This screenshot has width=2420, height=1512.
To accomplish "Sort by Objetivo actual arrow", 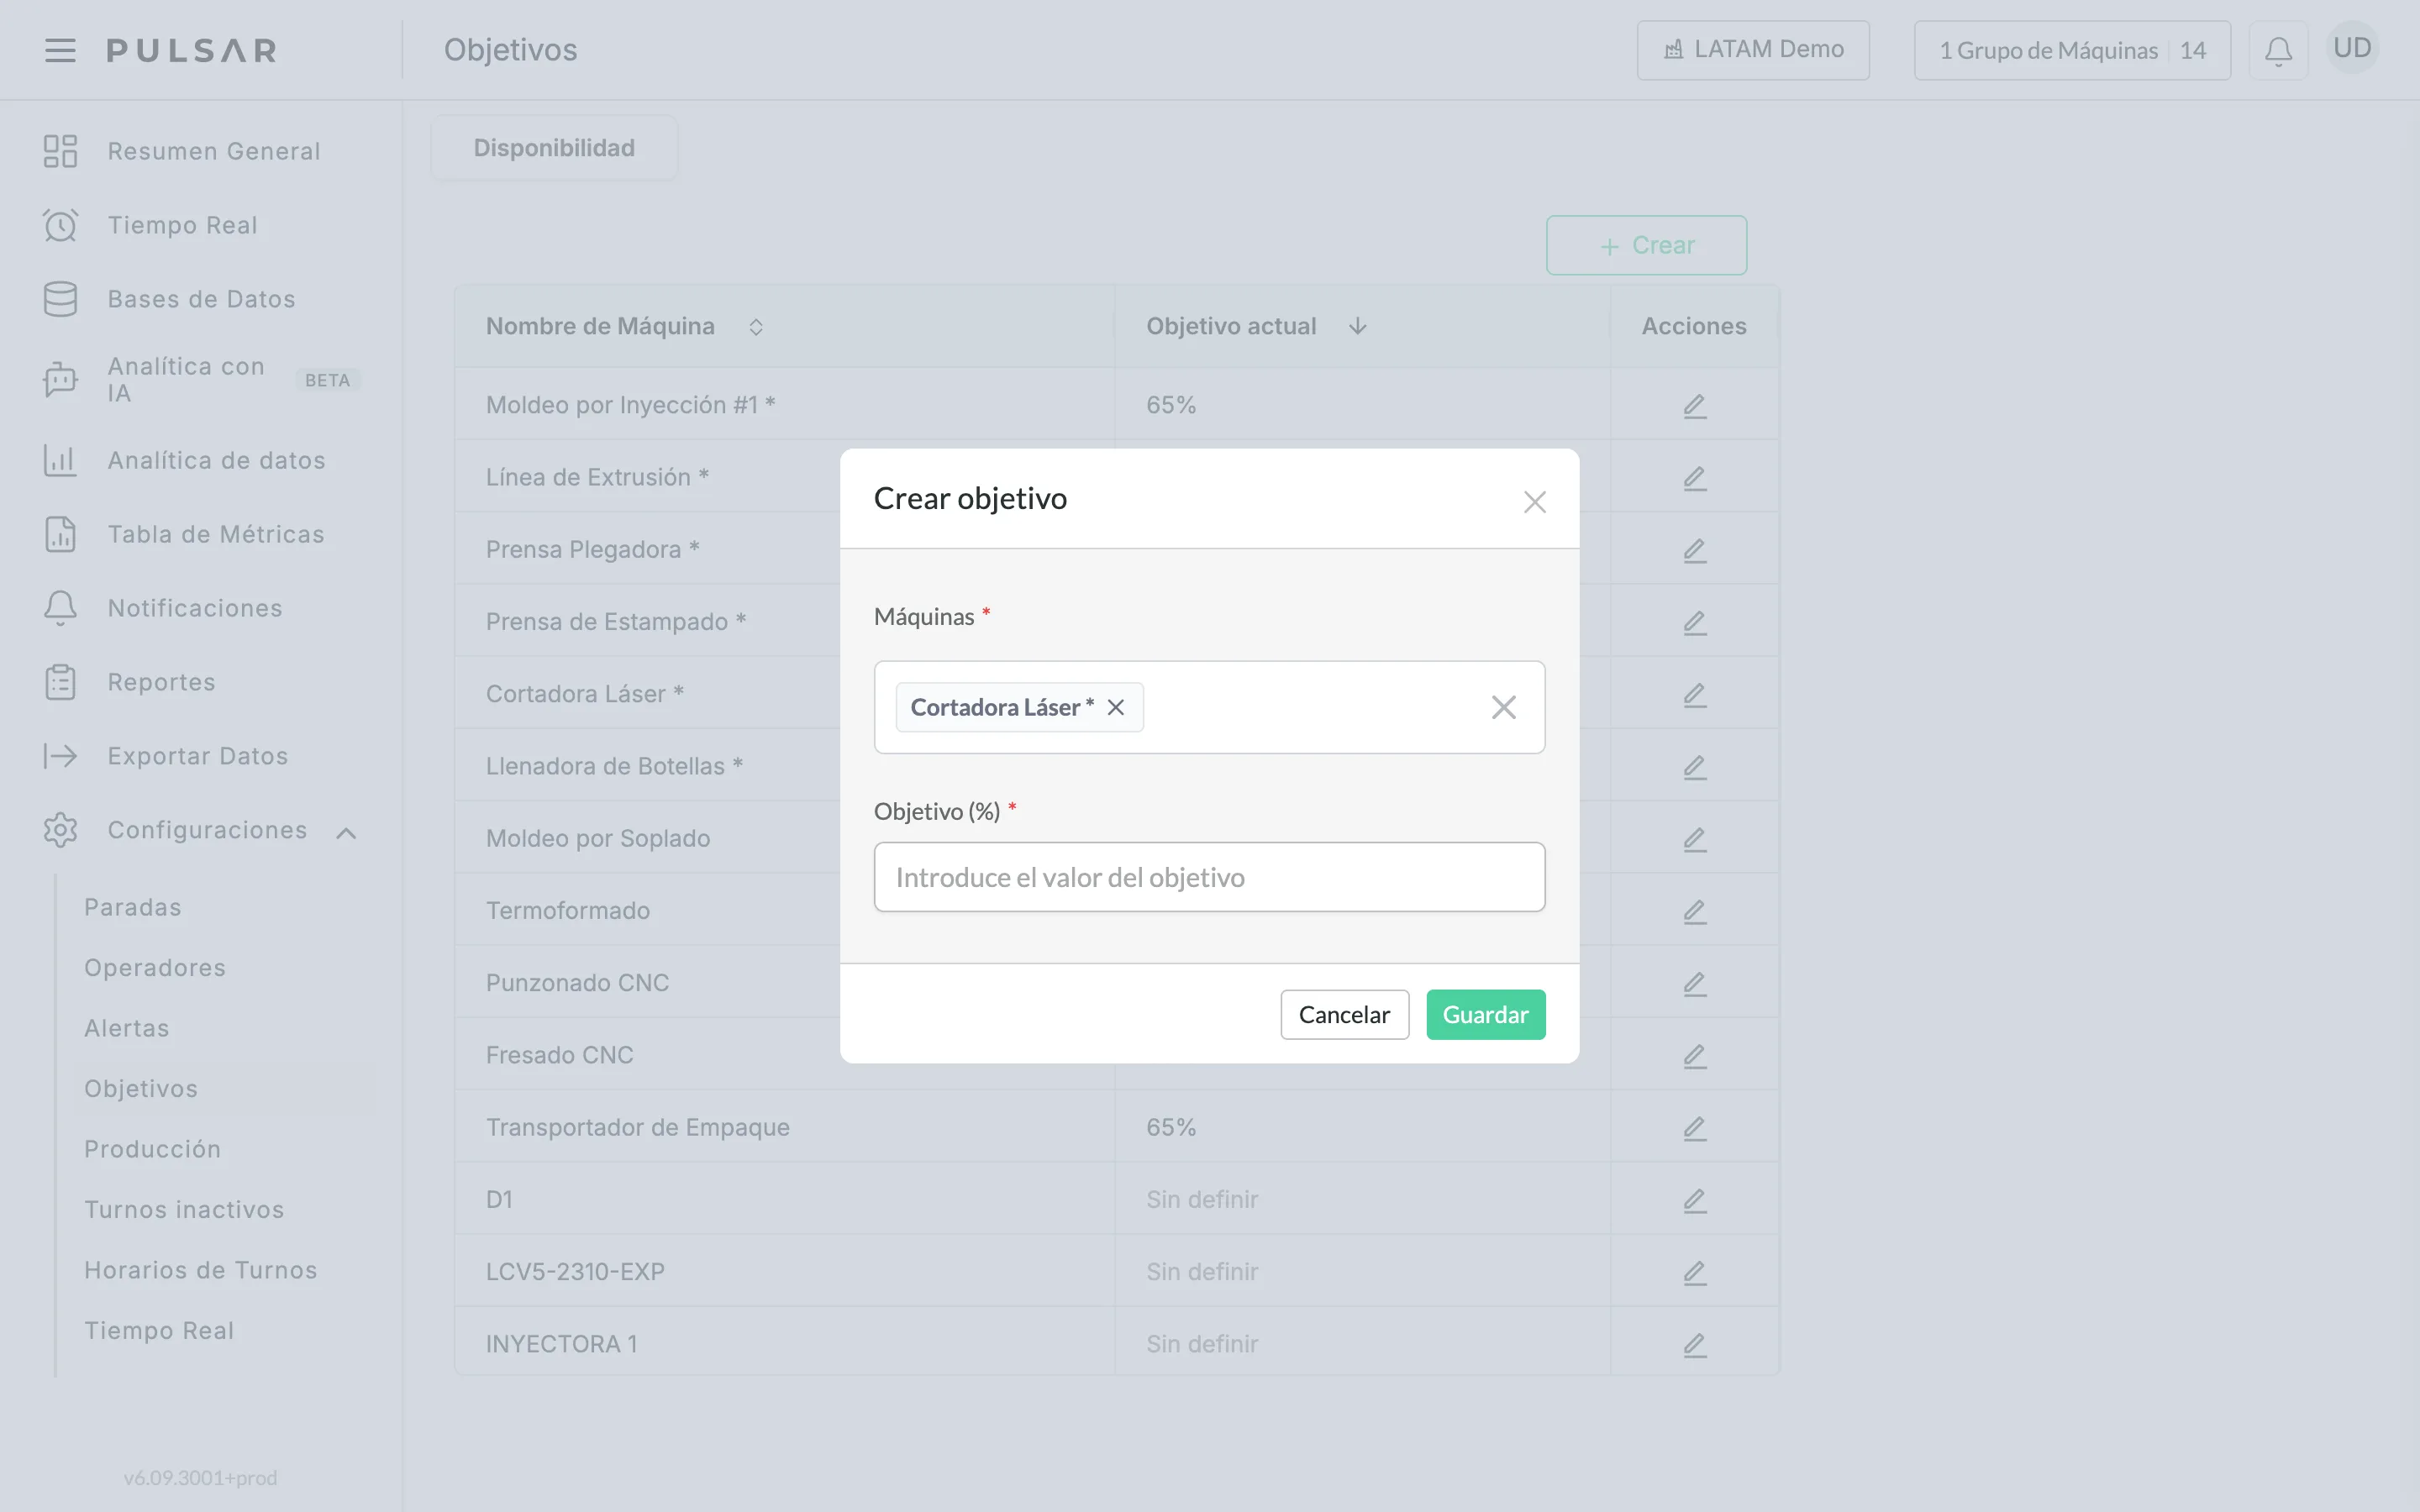I will tap(1357, 326).
